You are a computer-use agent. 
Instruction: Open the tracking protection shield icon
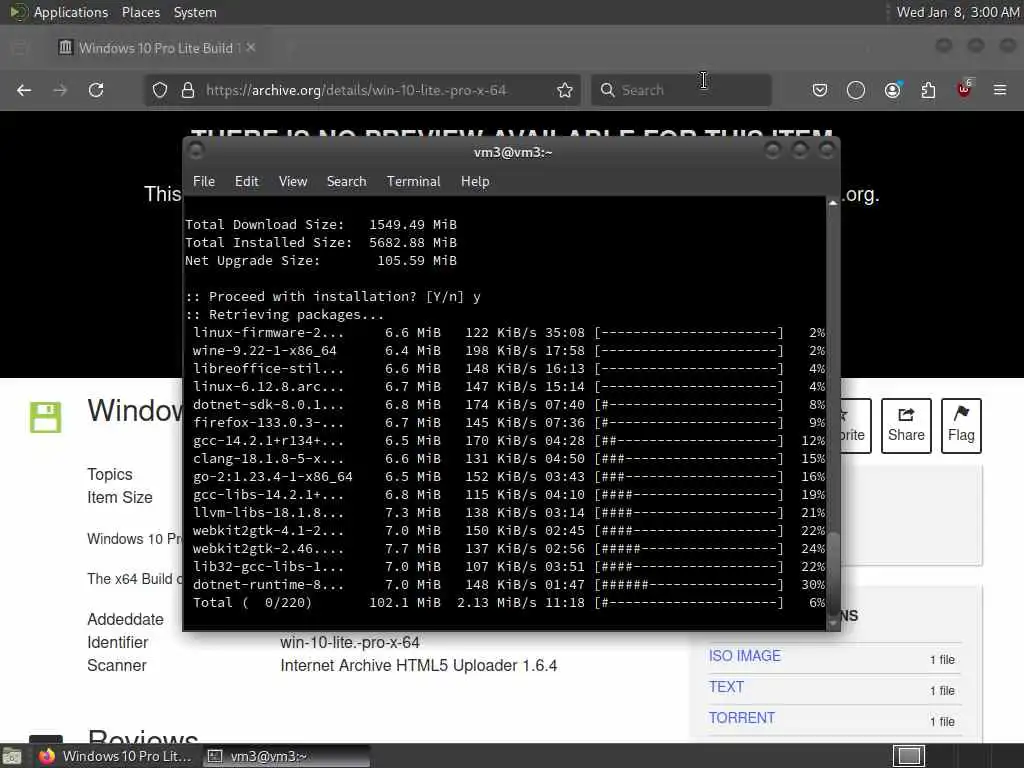click(x=159, y=90)
